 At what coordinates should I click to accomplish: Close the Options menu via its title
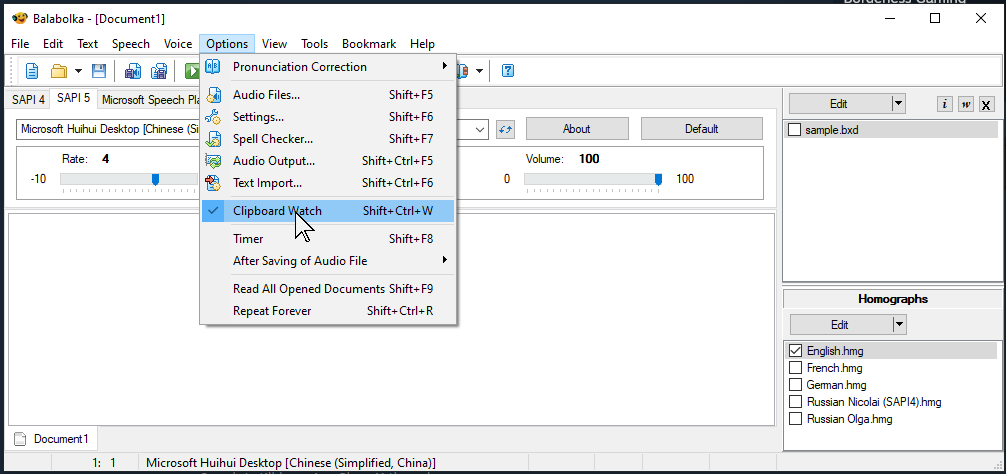click(227, 44)
